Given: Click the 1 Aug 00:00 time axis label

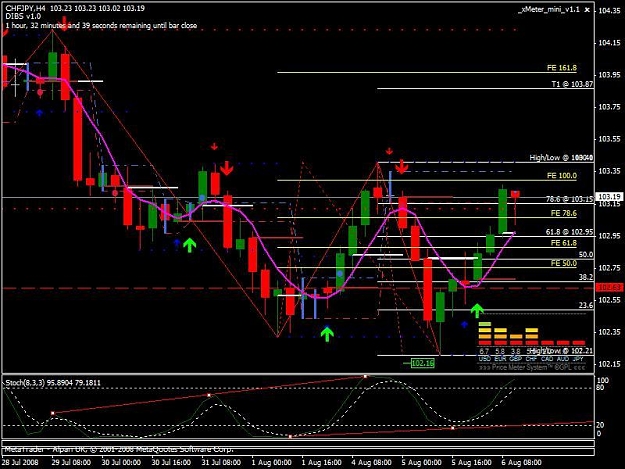Looking at the screenshot, I should click(x=272, y=463).
